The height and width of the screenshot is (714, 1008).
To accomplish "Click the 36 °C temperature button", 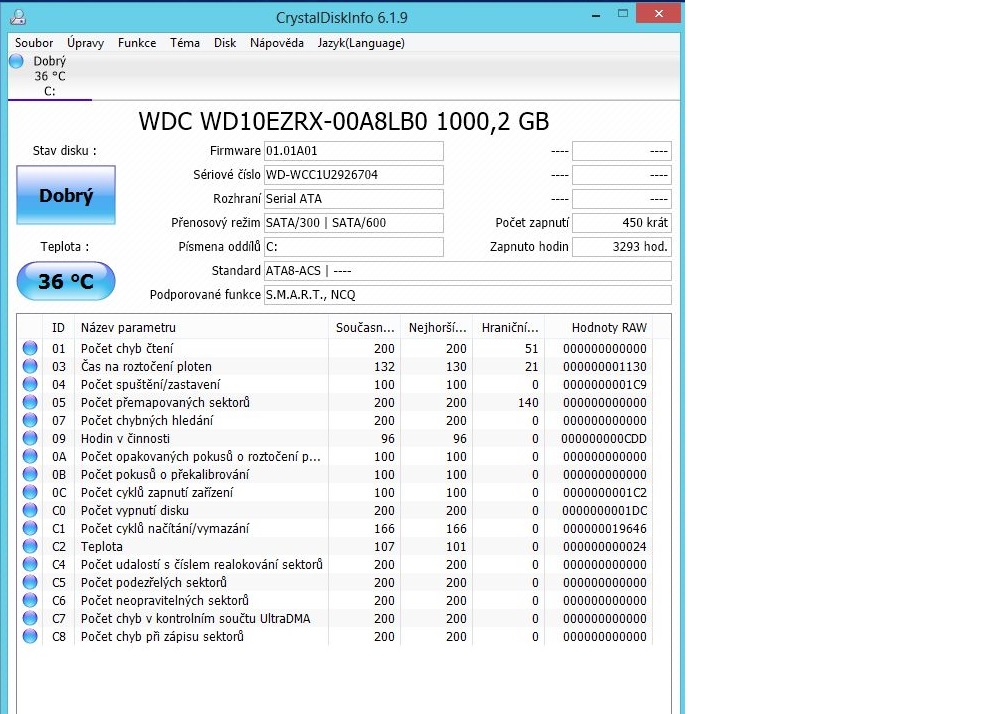I will click(x=66, y=282).
